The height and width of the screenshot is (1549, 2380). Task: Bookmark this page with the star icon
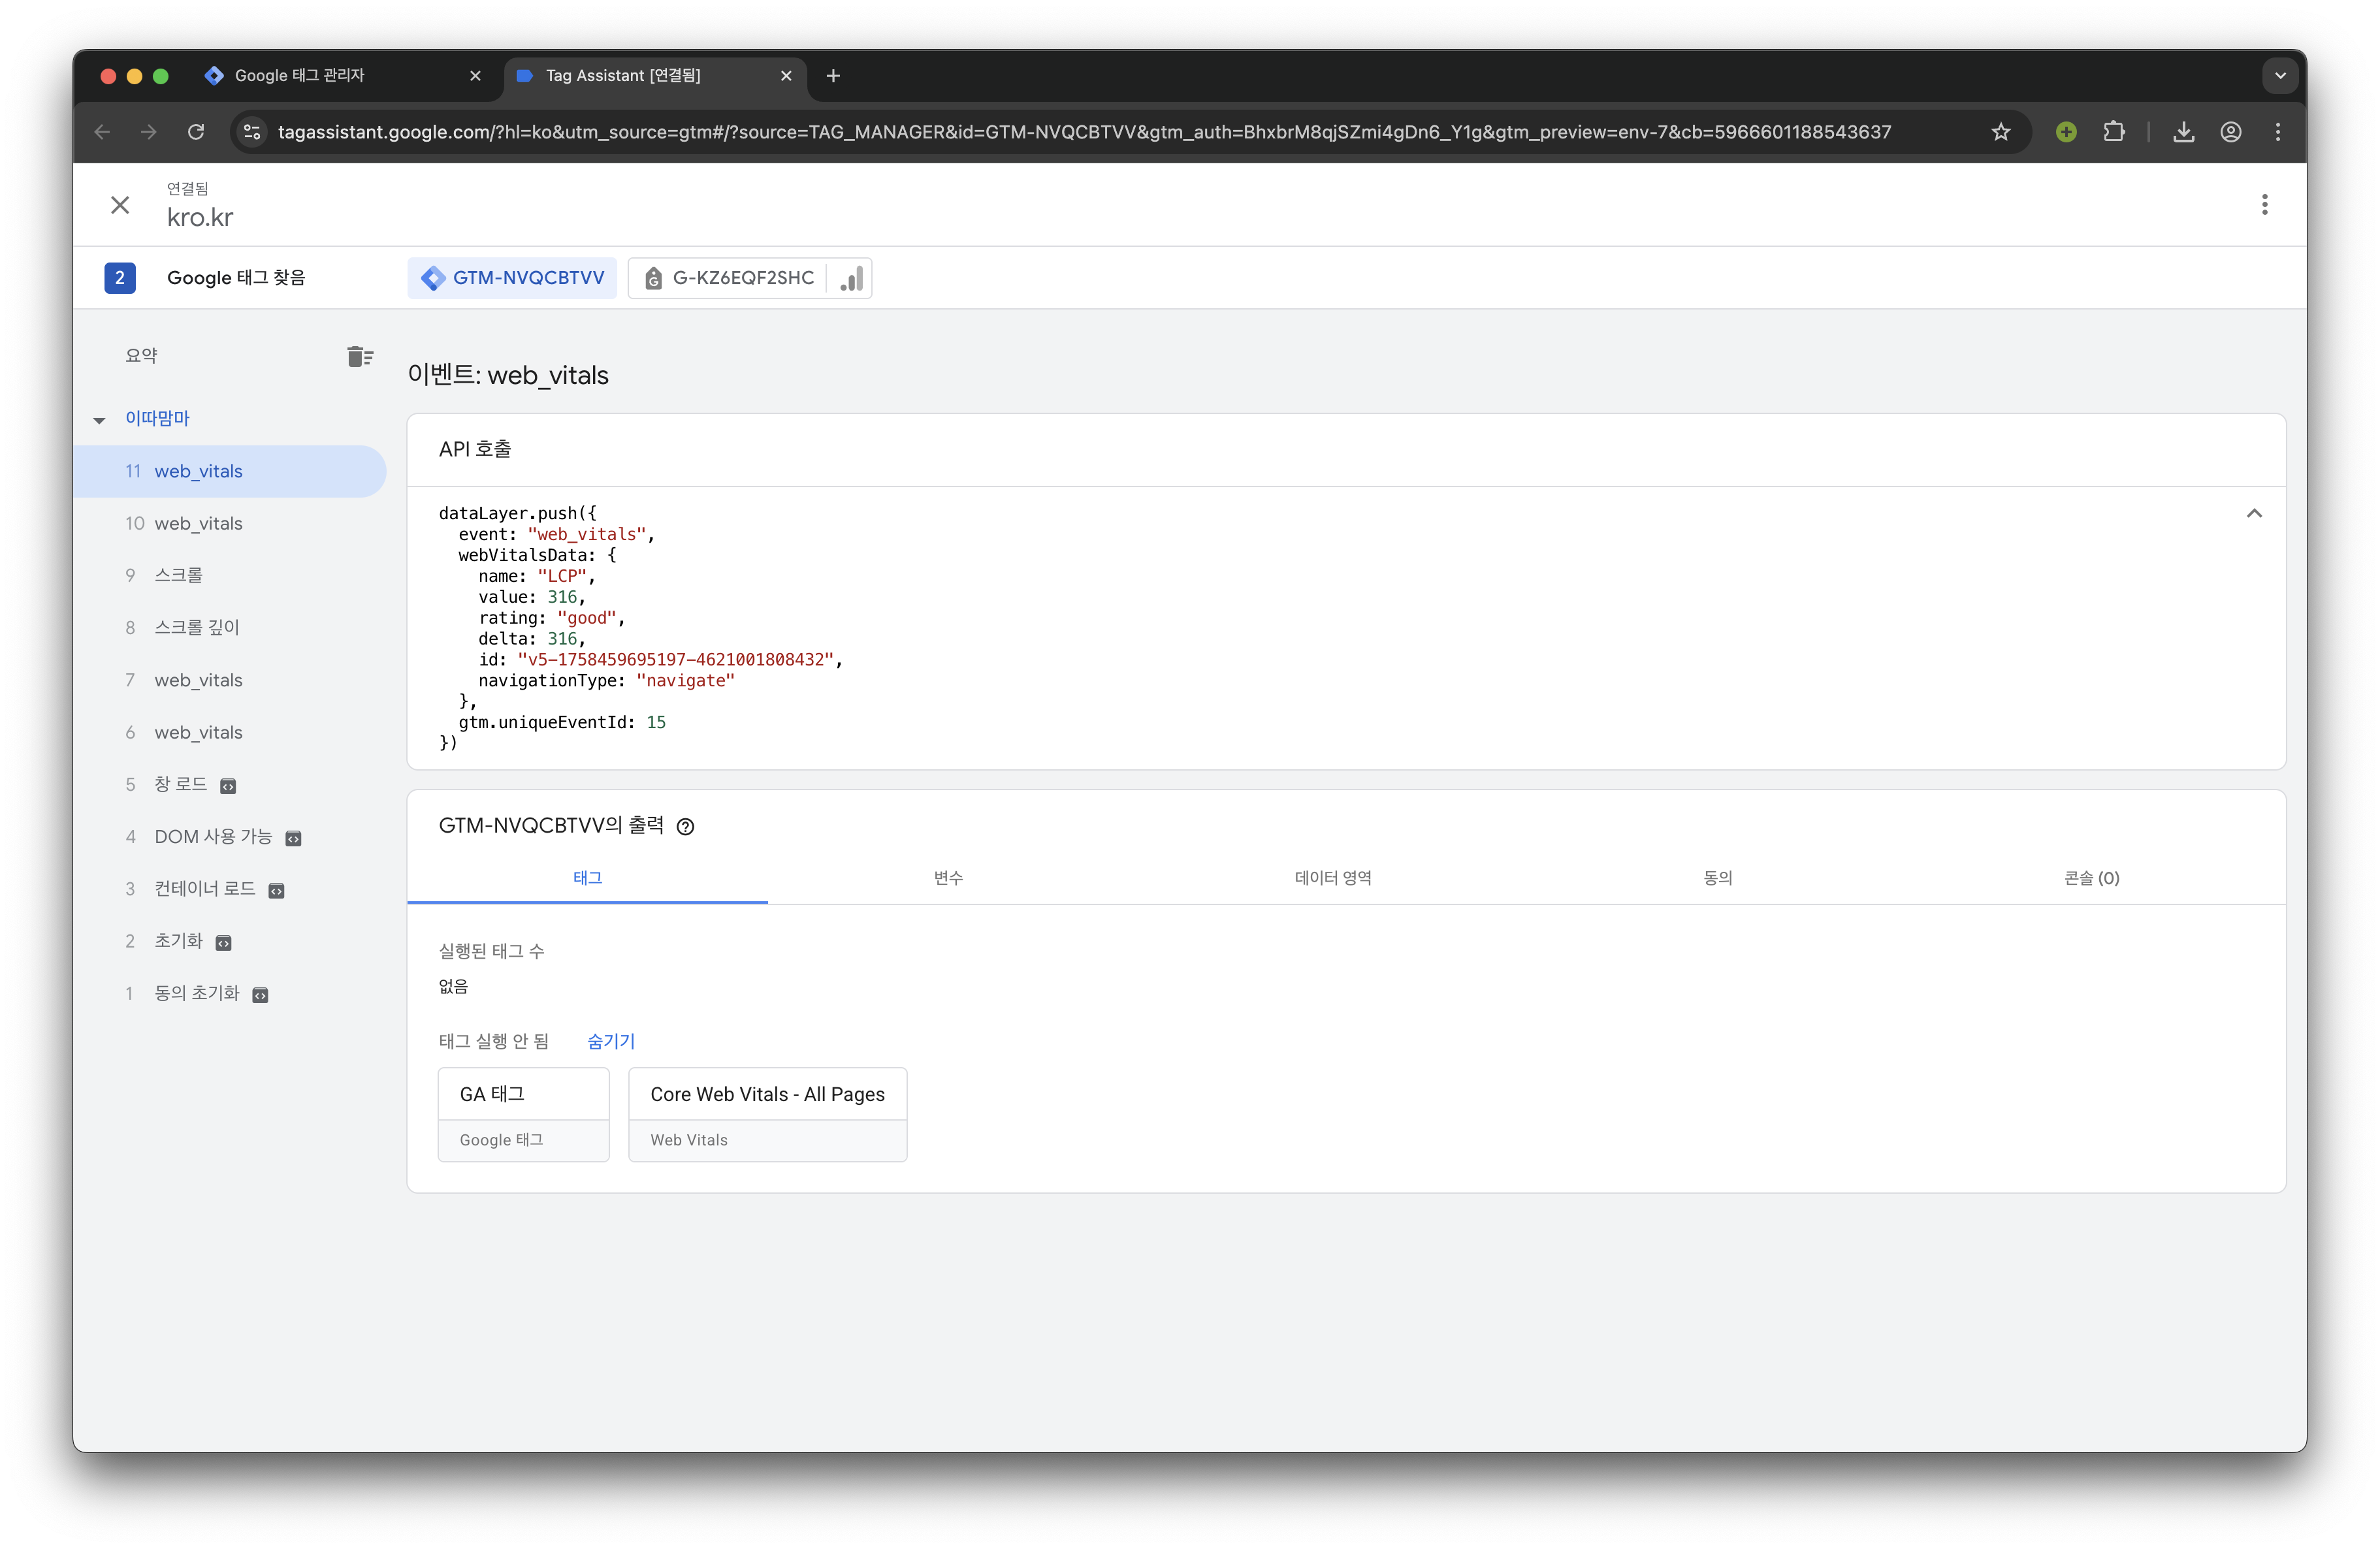tap(2000, 132)
